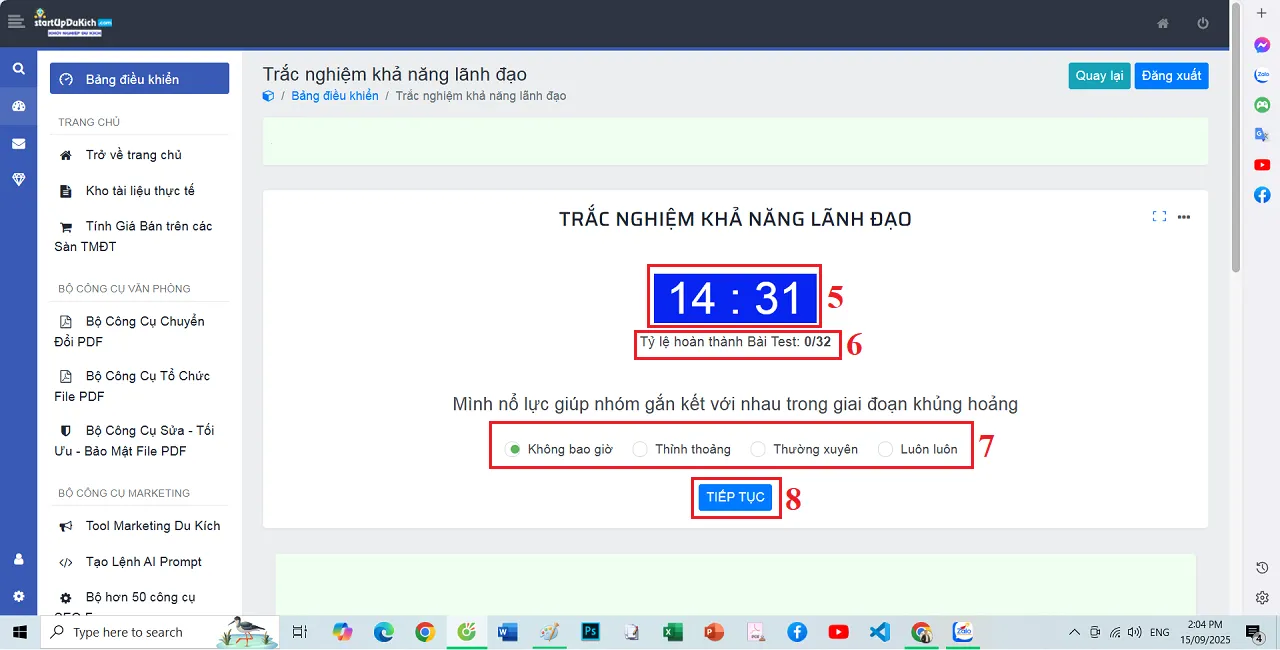Open Excel from the taskbar
Image resolution: width=1280 pixels, height=650 pixels.
[x=672, y=632]
